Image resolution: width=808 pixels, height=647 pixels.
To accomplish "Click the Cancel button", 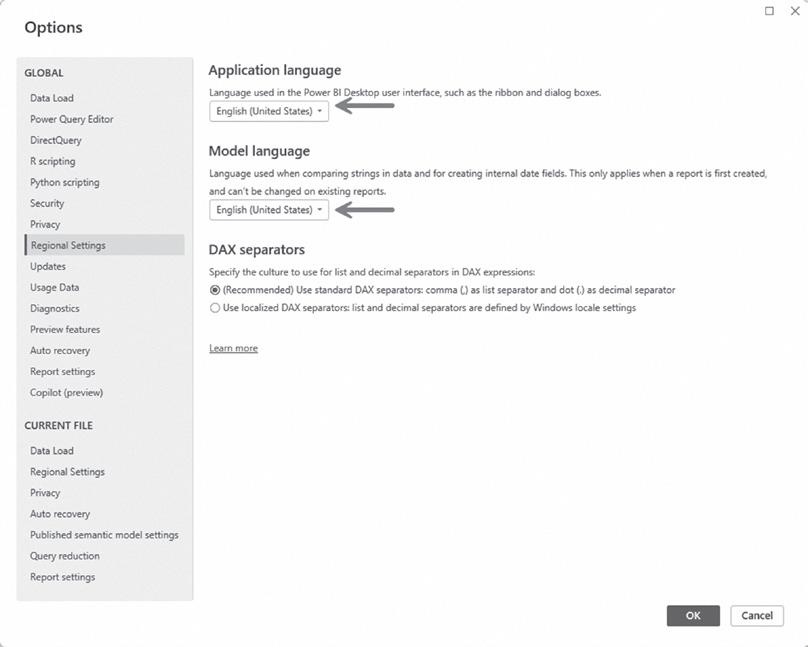I will pos(756,616).
